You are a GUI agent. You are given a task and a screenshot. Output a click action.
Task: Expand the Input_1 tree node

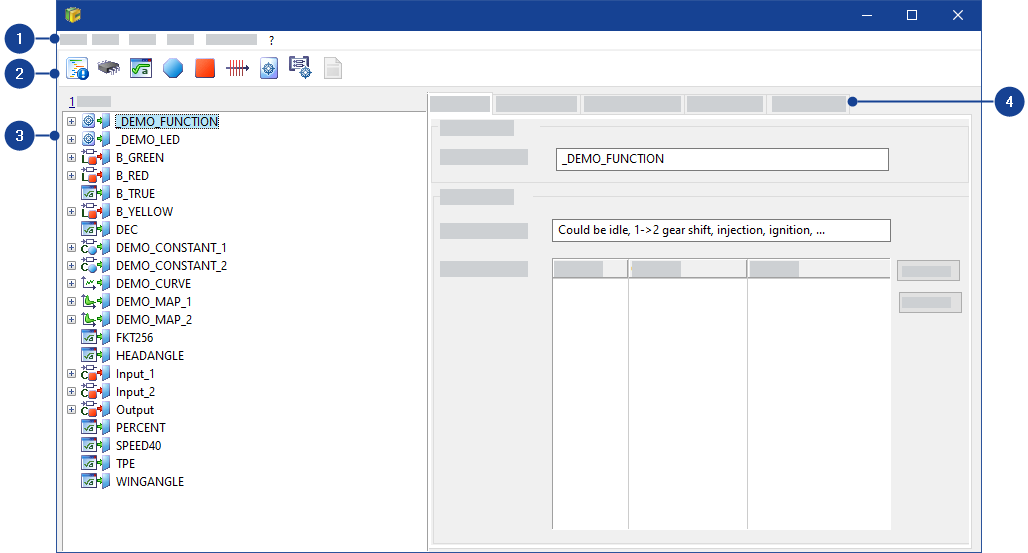(71, 374)
